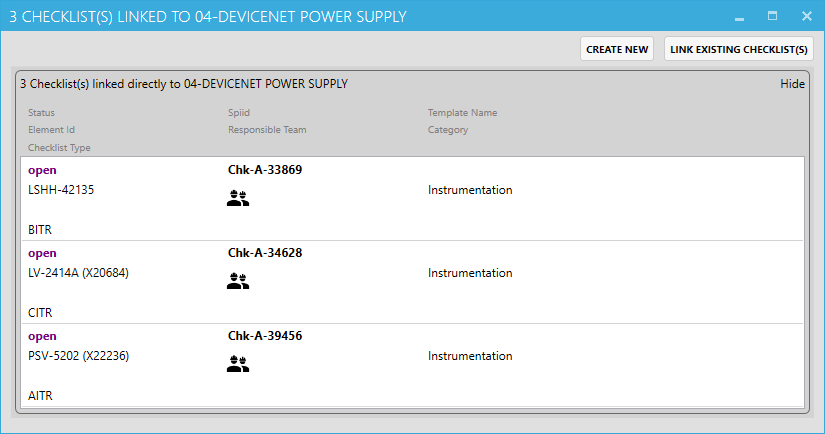Click responsible team icon for Chk-A-34628
The width and height of the screenshot is (825, 434).
click(x=238, y=282)
